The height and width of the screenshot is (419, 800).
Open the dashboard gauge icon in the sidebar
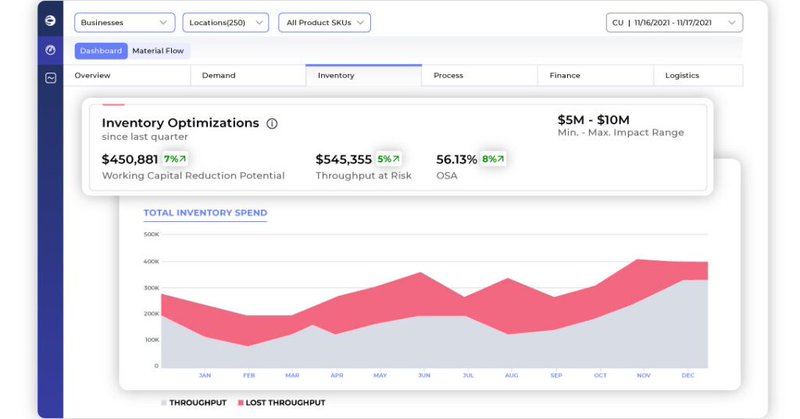click(50, 50)
